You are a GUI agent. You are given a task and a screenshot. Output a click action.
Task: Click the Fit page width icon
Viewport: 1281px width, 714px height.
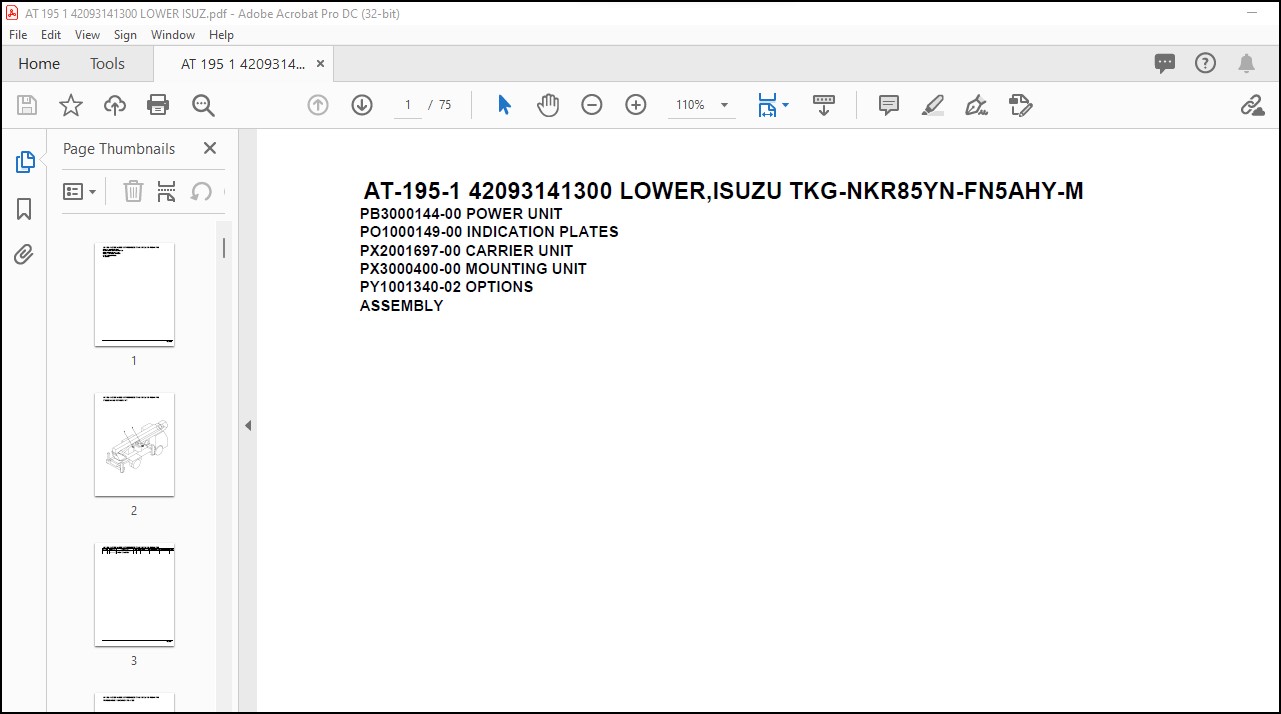coord(767,105)
